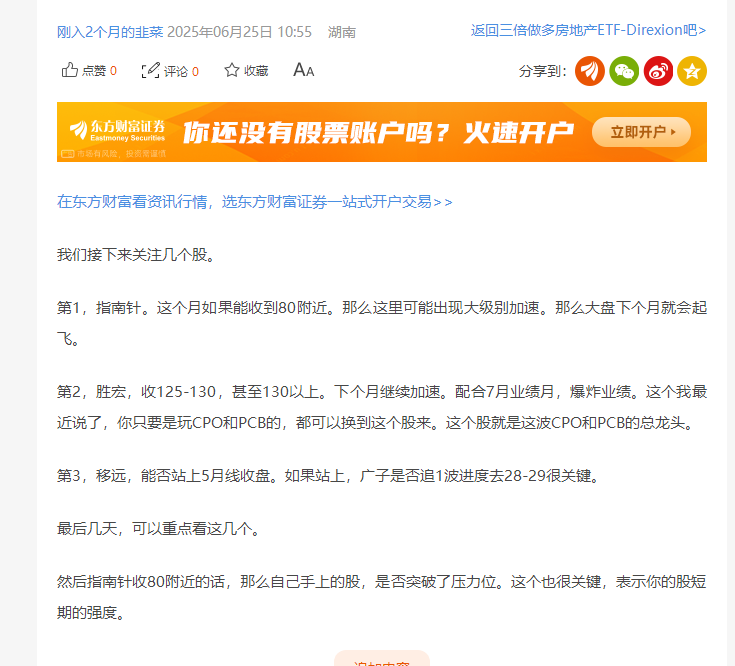Click the partially visible button at the bottom

(382, 658)
